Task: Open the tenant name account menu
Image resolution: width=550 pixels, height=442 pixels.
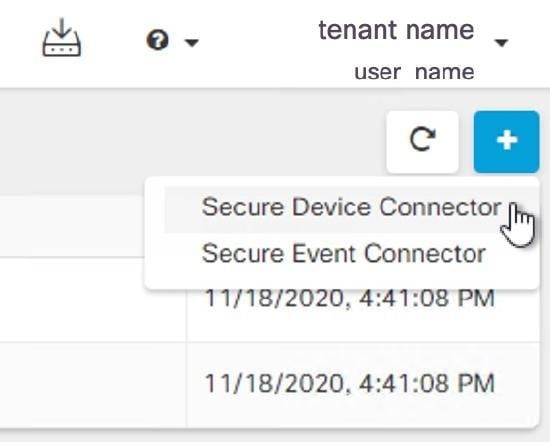Action: (396, 30)
